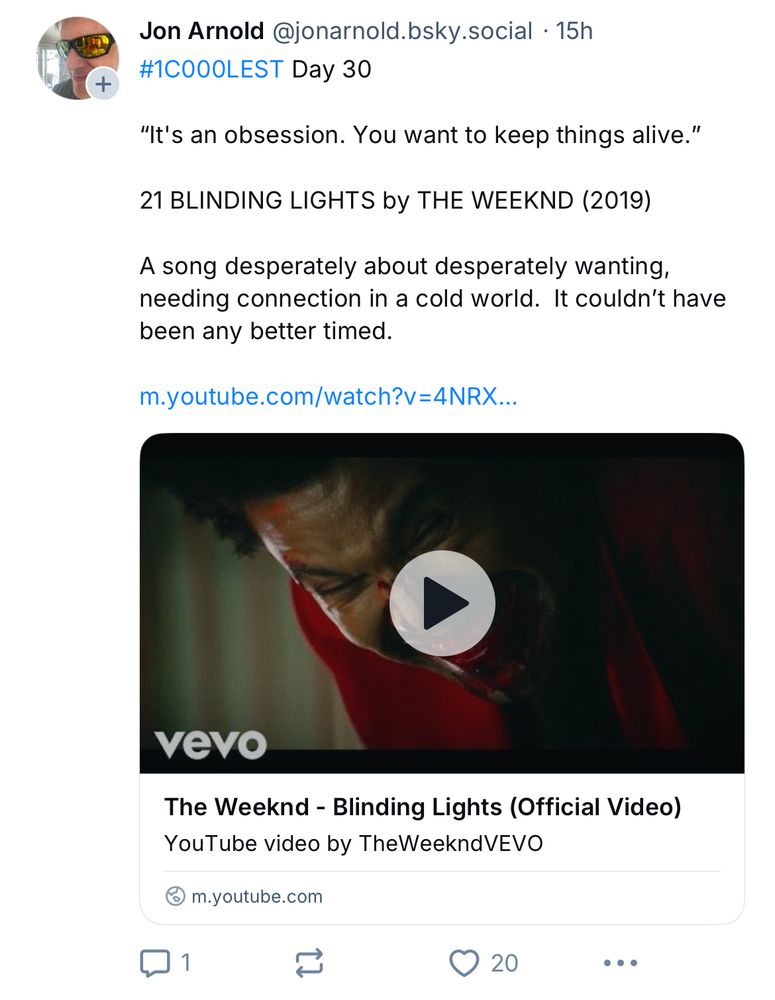Viewport: 775px width, 1000px height.
Task: Open the @jonarnold.bsky.social handle
Action: 402,31
